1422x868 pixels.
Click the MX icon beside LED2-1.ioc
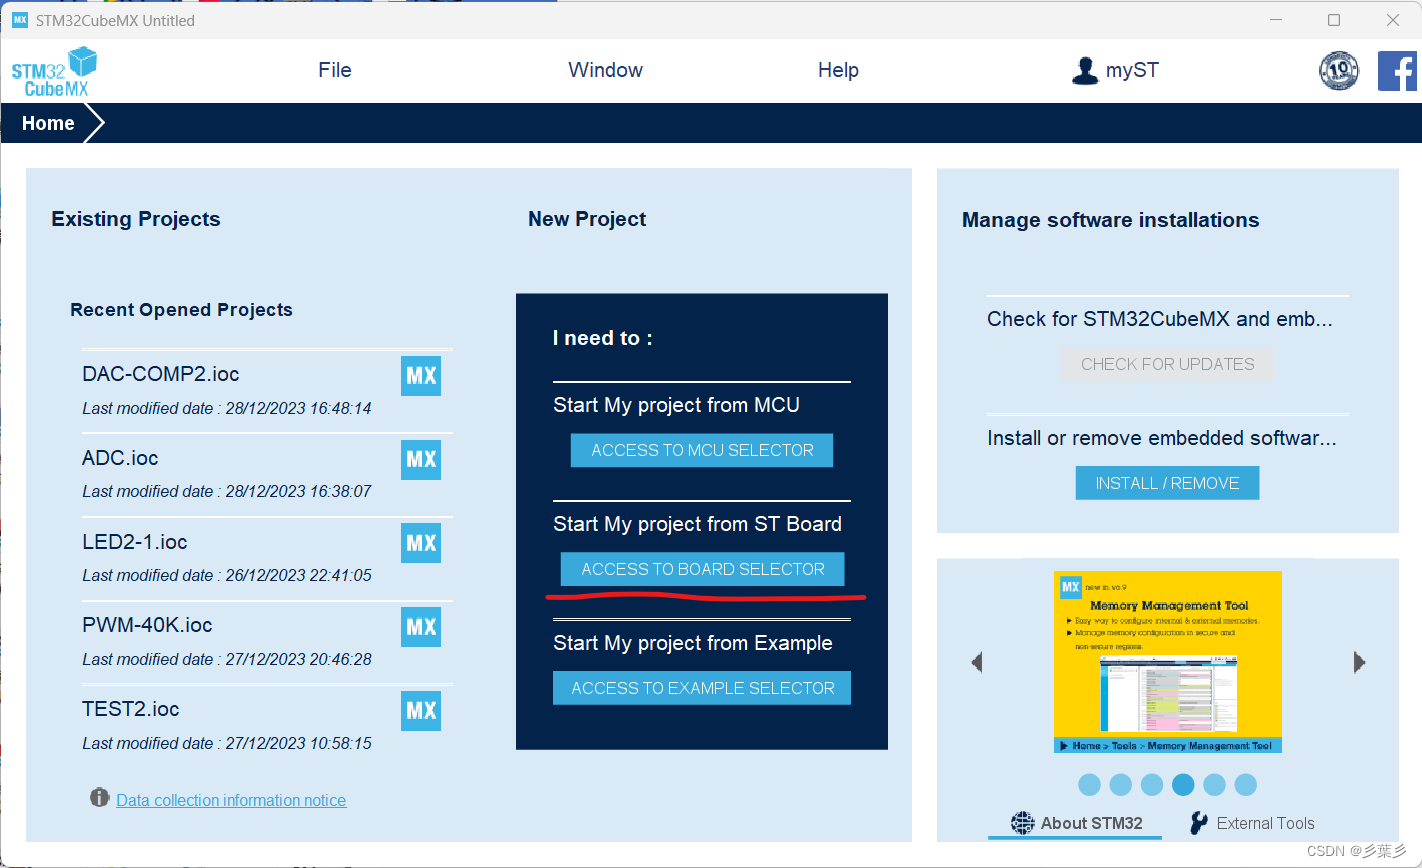(421, 543)
